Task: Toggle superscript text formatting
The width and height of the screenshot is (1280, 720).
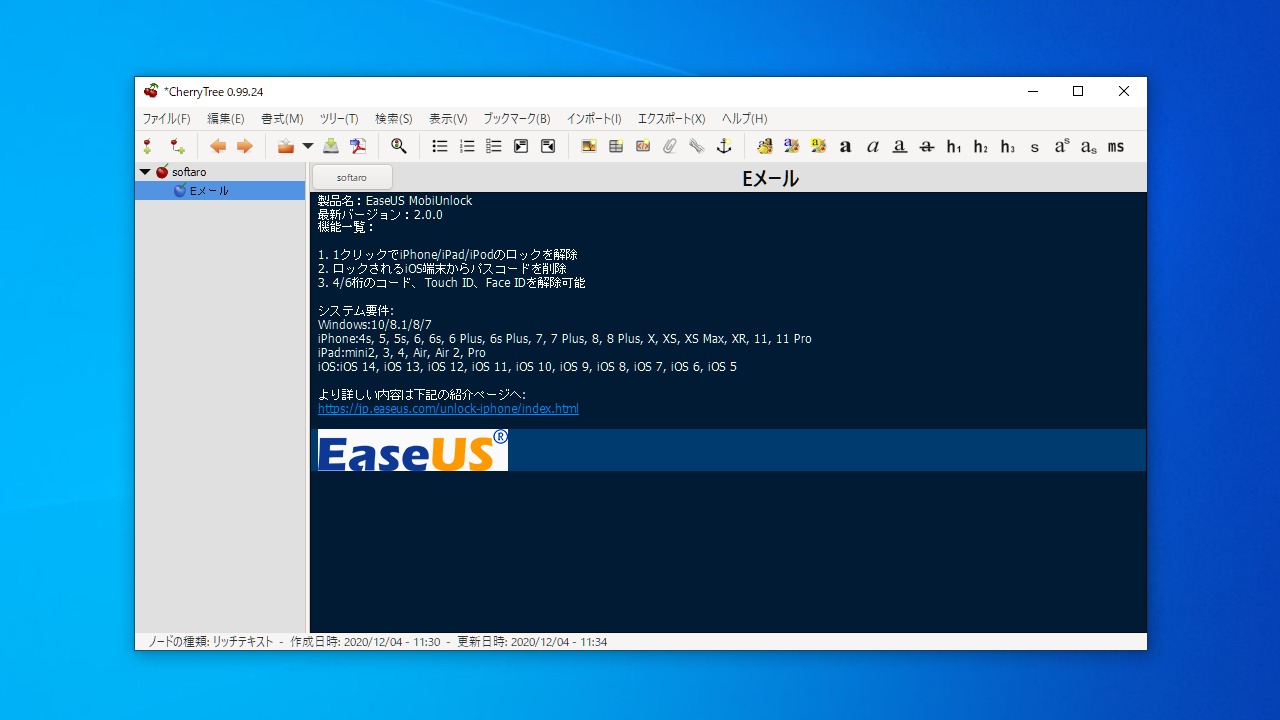Action: tap(1062, 146)
